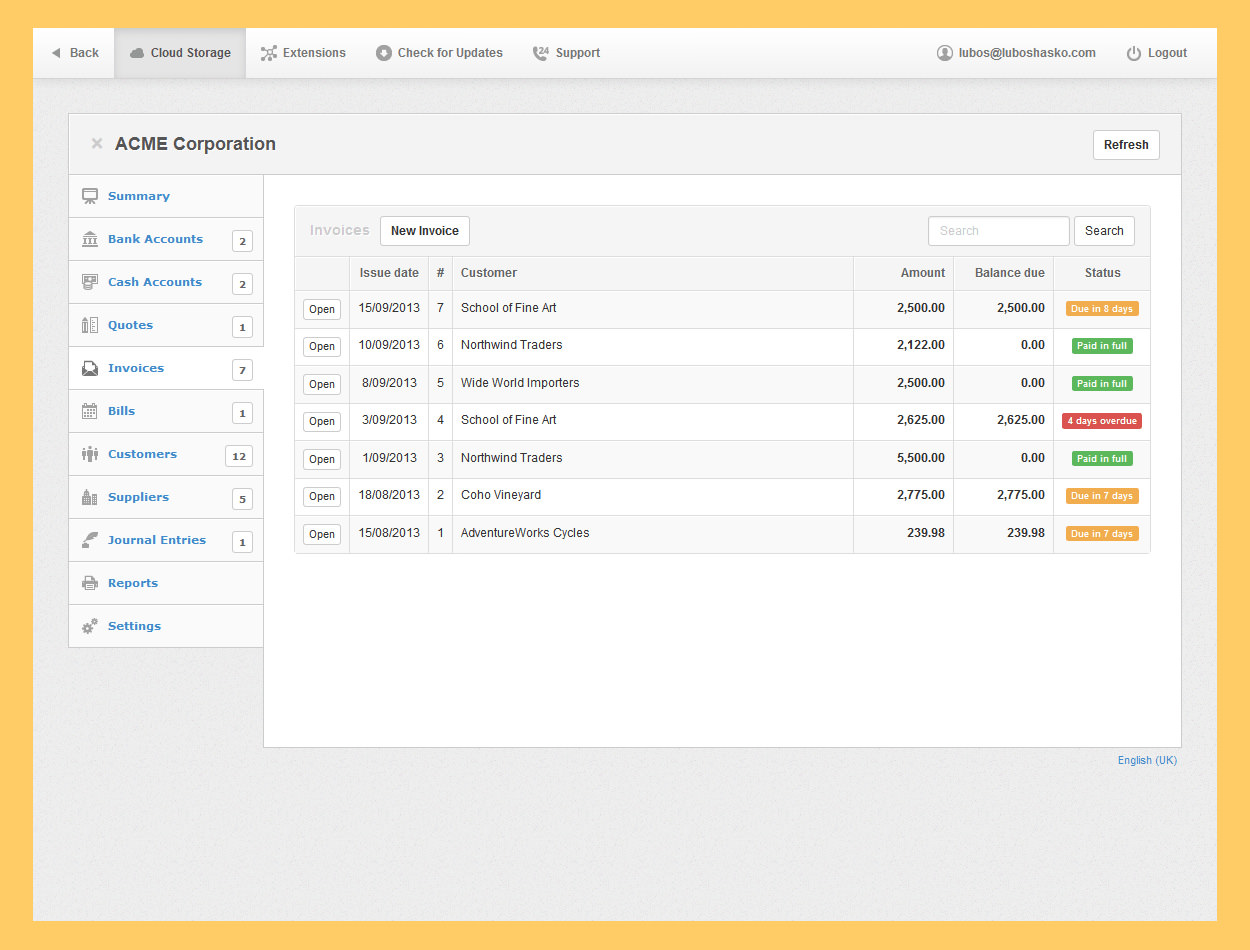The image size is (1250, 950).
Task: Click the Suppliers buildings icon
Action: click(x=90, y=497)
